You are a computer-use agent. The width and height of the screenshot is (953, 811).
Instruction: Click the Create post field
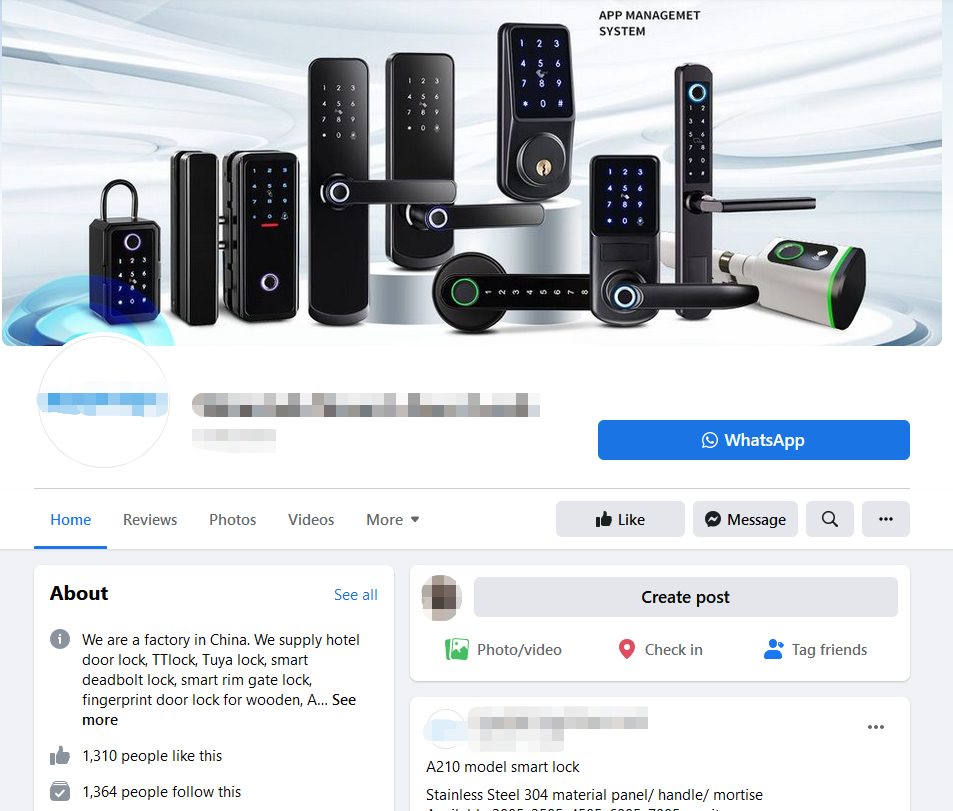686,597
